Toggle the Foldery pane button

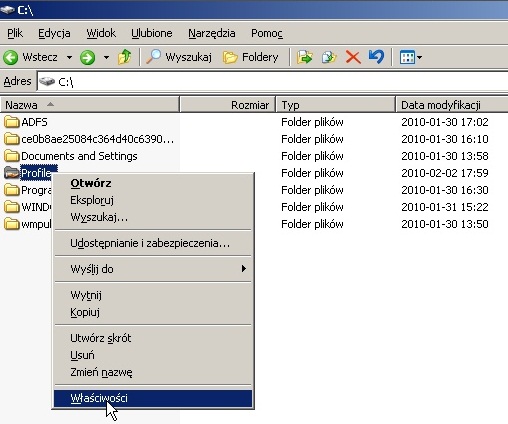click(x=250, y=57)
